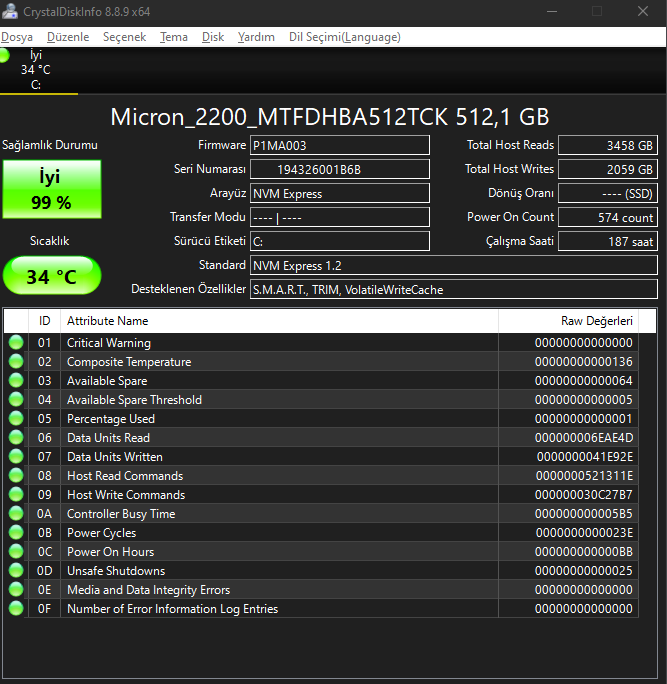Screen dimensions: 667x684
Task: Click Çalışma Saati value 187 saat
Action: (608, 241)
